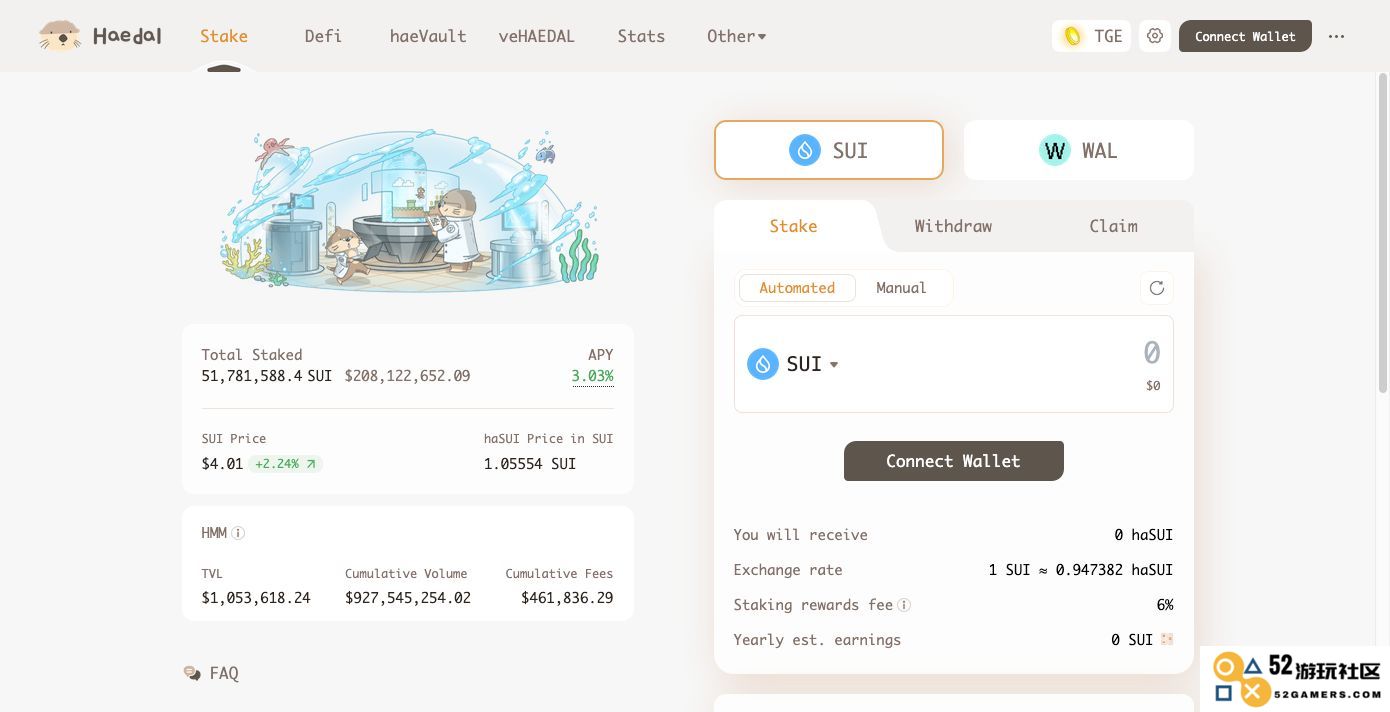
Task: Open the veHAEDAL menu item
Action: 536,36
